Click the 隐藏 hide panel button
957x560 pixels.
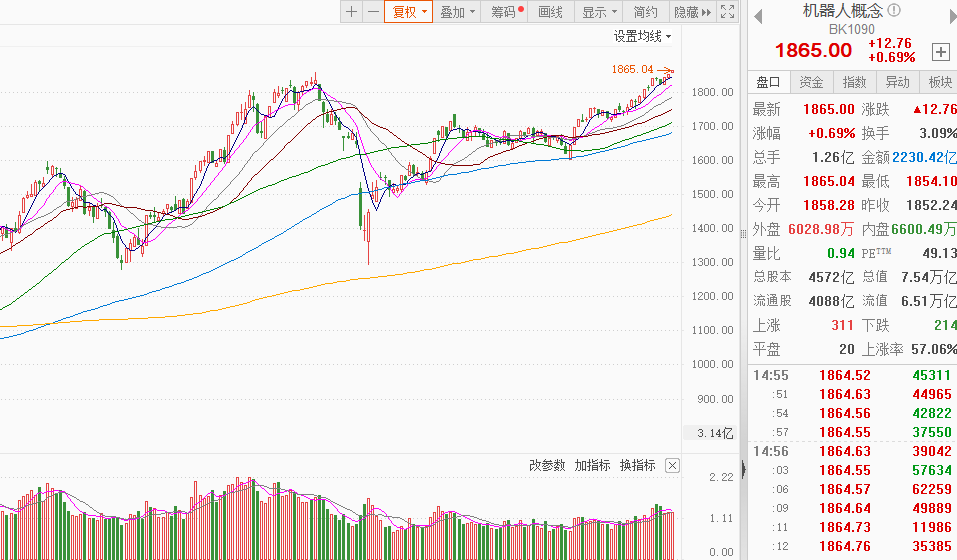[691, 12]
